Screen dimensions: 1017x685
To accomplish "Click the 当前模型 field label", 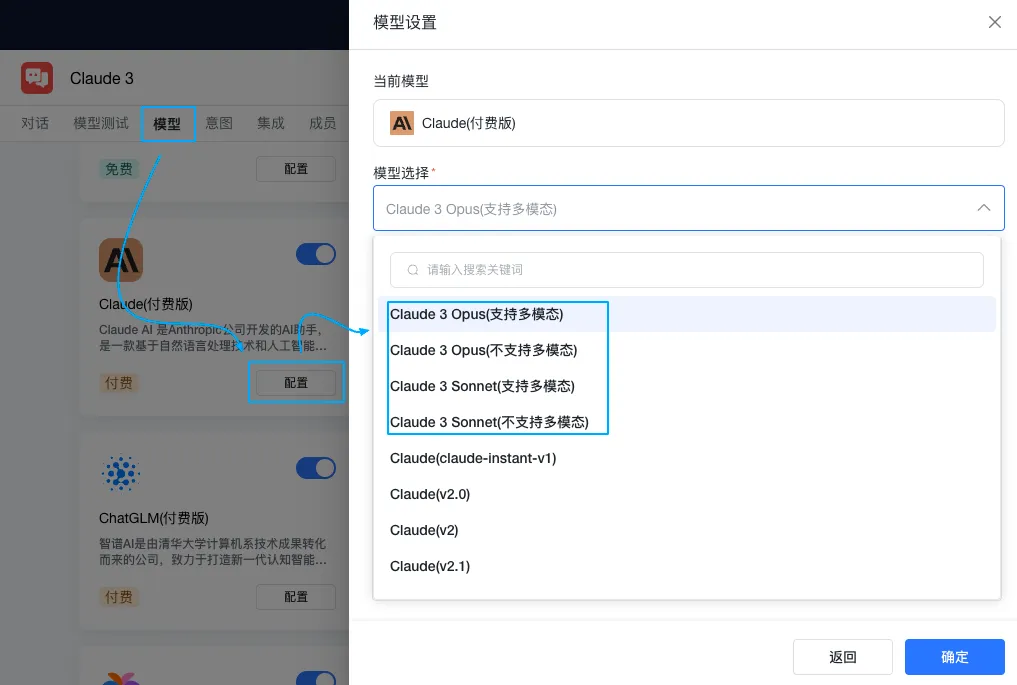I will click(x=401, y=81).
